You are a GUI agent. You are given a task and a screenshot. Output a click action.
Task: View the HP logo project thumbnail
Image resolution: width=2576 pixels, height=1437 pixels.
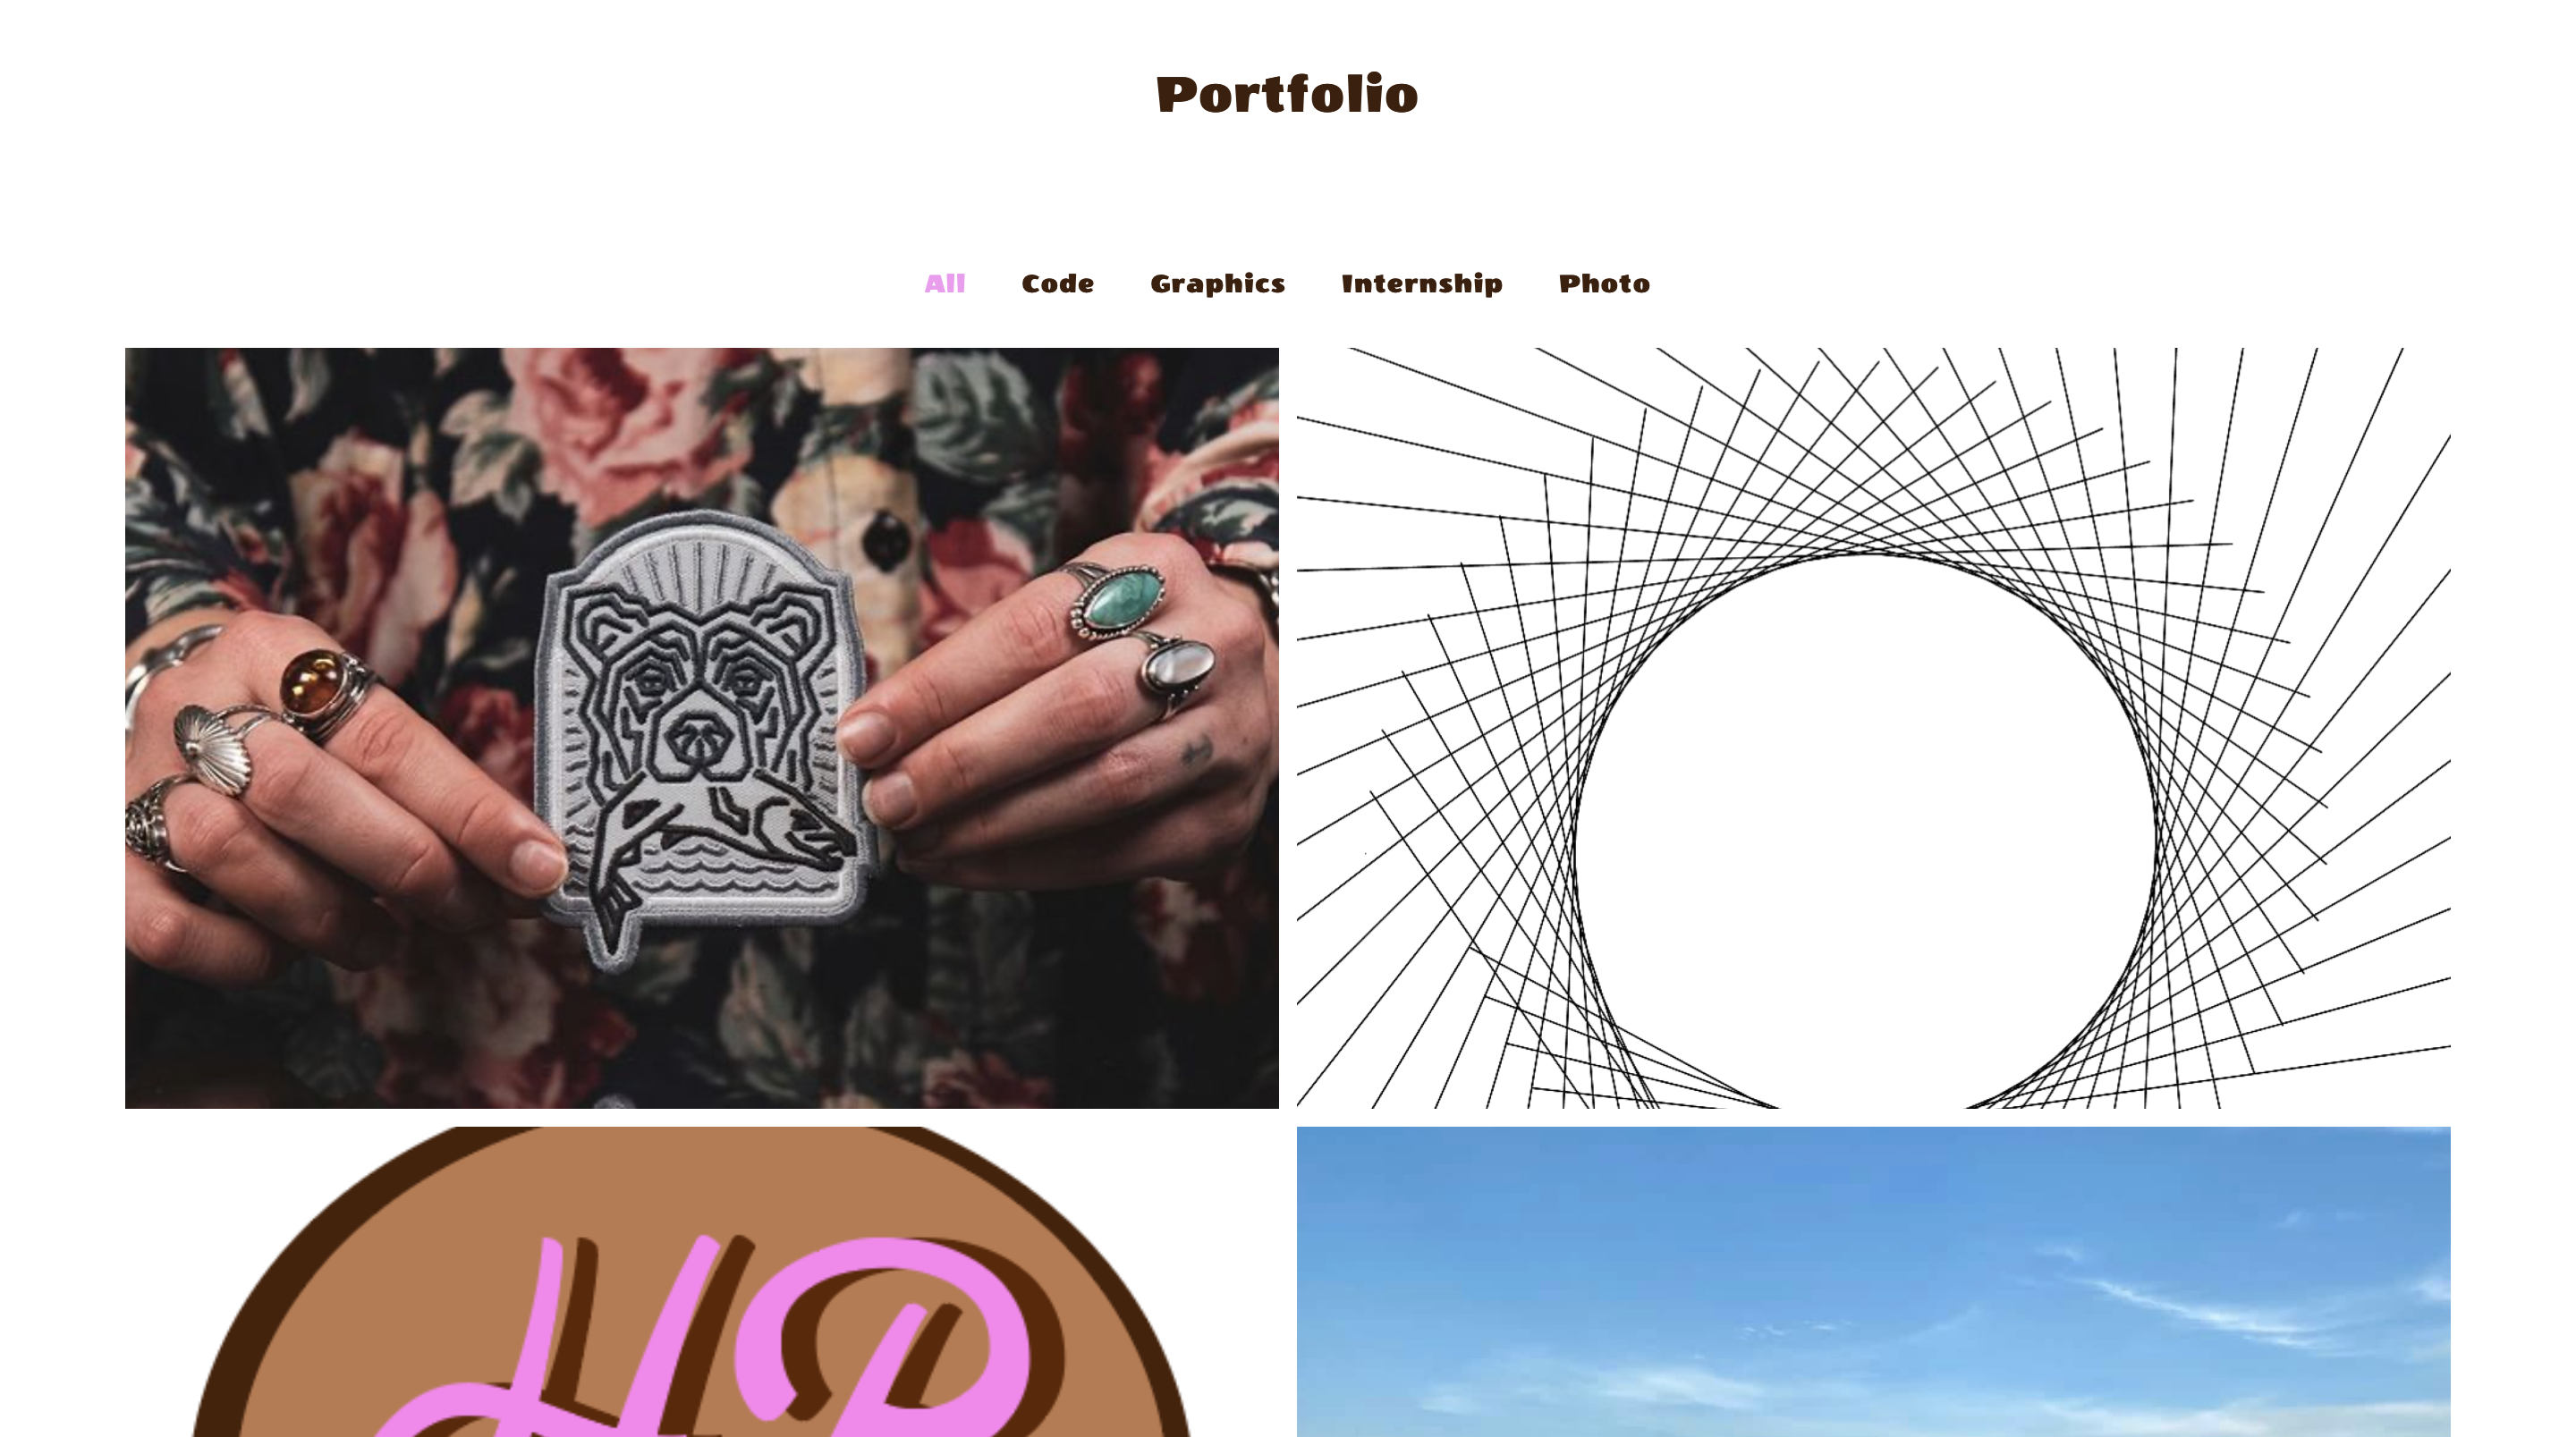point(701,1282)
